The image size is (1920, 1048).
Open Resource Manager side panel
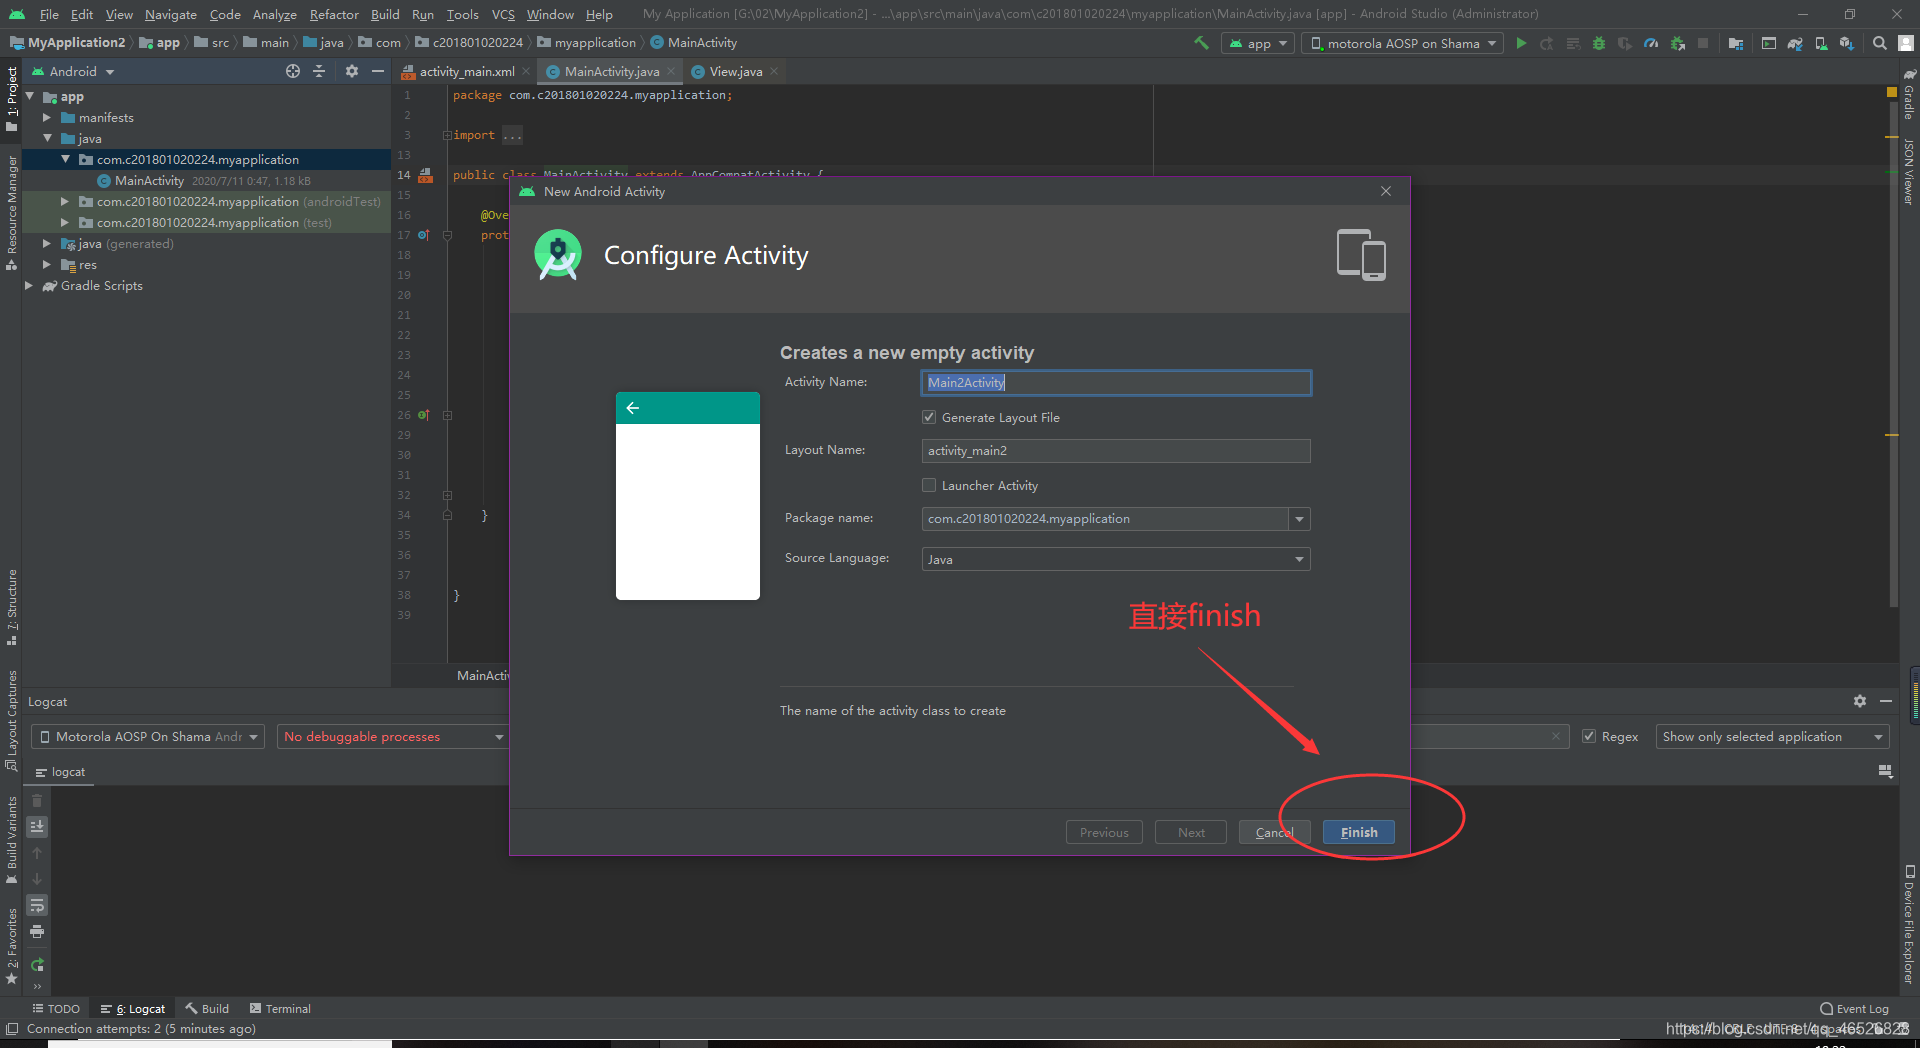coord(12,212)
